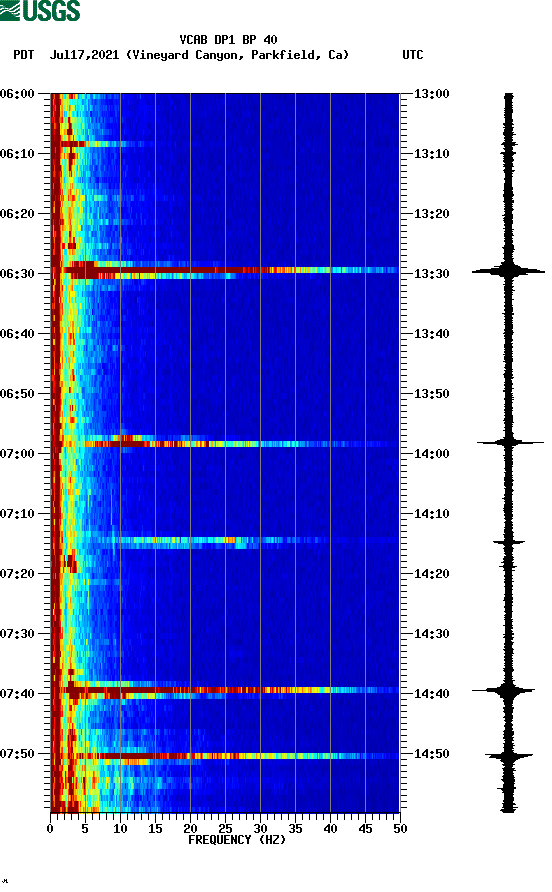Click the 07:20 PDT time label
Viewport: 552px width, 892px height.
click(18, 573)
